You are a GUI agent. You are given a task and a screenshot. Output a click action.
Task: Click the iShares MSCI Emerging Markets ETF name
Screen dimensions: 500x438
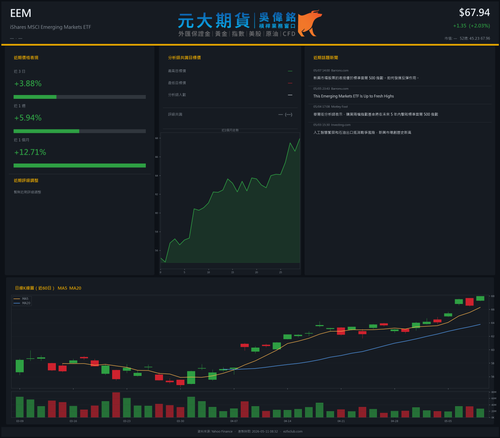click(x=50, y=27)
